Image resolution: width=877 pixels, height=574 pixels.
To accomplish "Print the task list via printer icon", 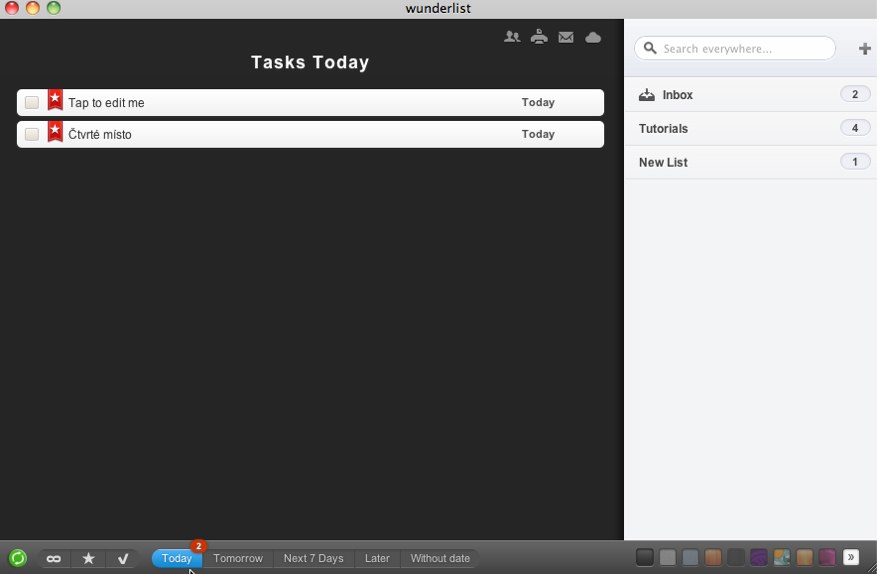I will pos(539,37).
